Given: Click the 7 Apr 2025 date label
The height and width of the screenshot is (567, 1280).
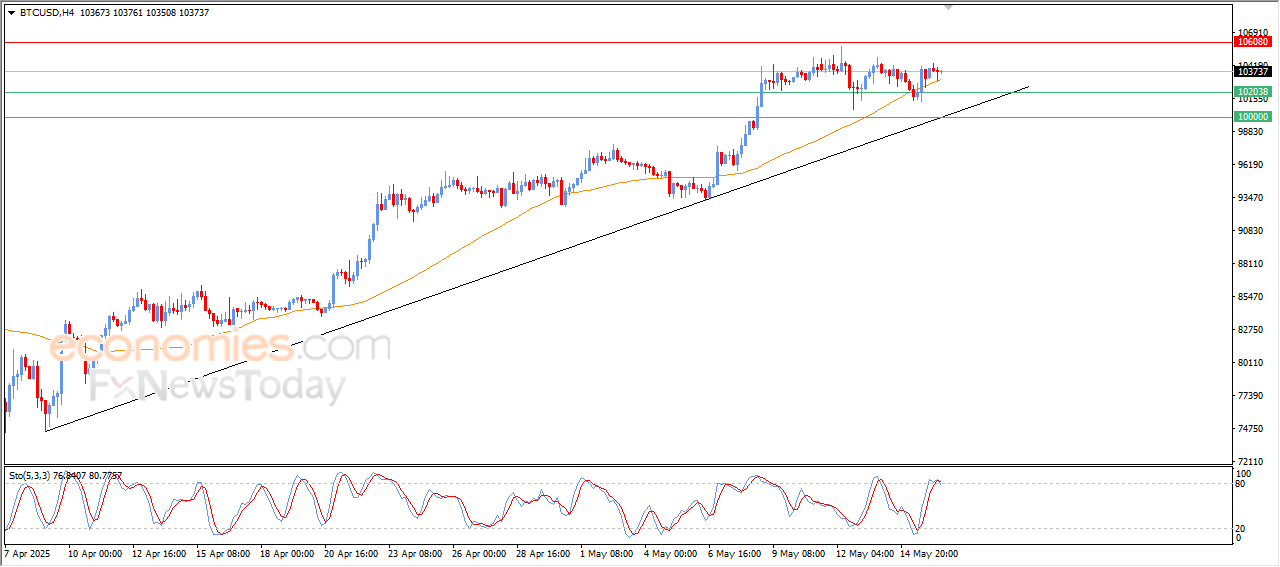Looking at the screenshot, I should (26, 552).
